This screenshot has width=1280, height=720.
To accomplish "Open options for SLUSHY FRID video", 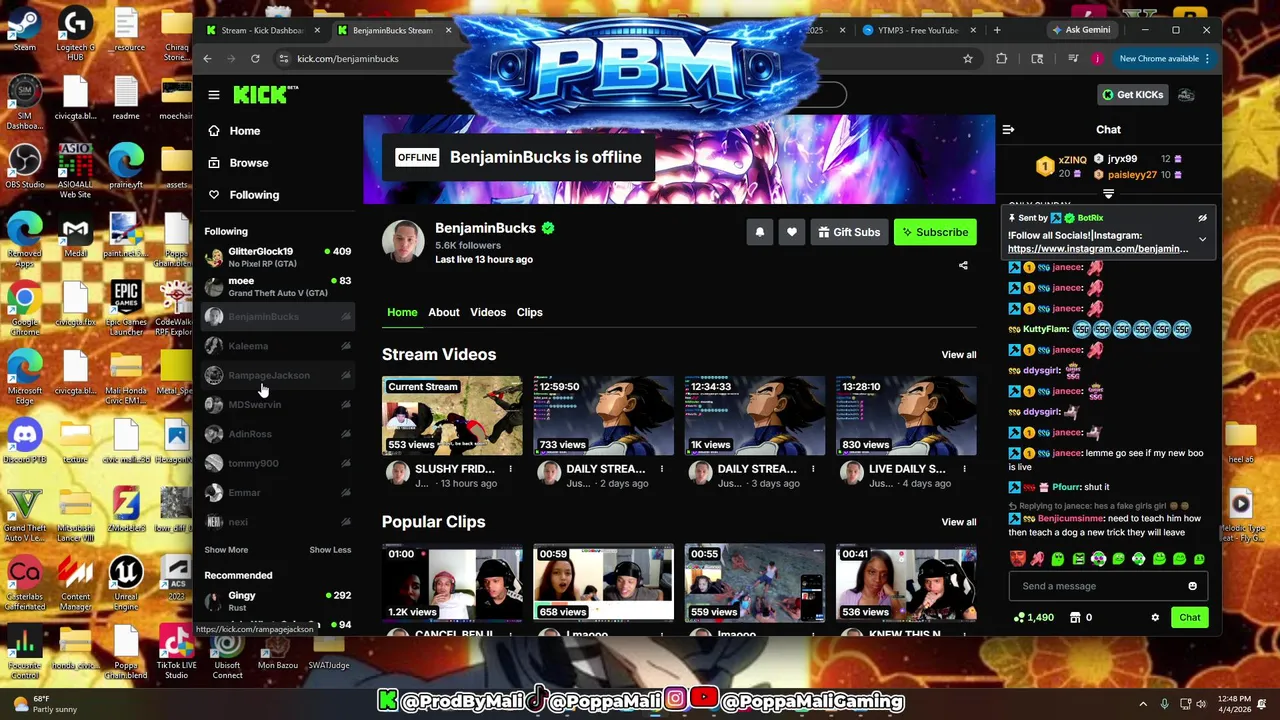I will click(x=510, y=469).
